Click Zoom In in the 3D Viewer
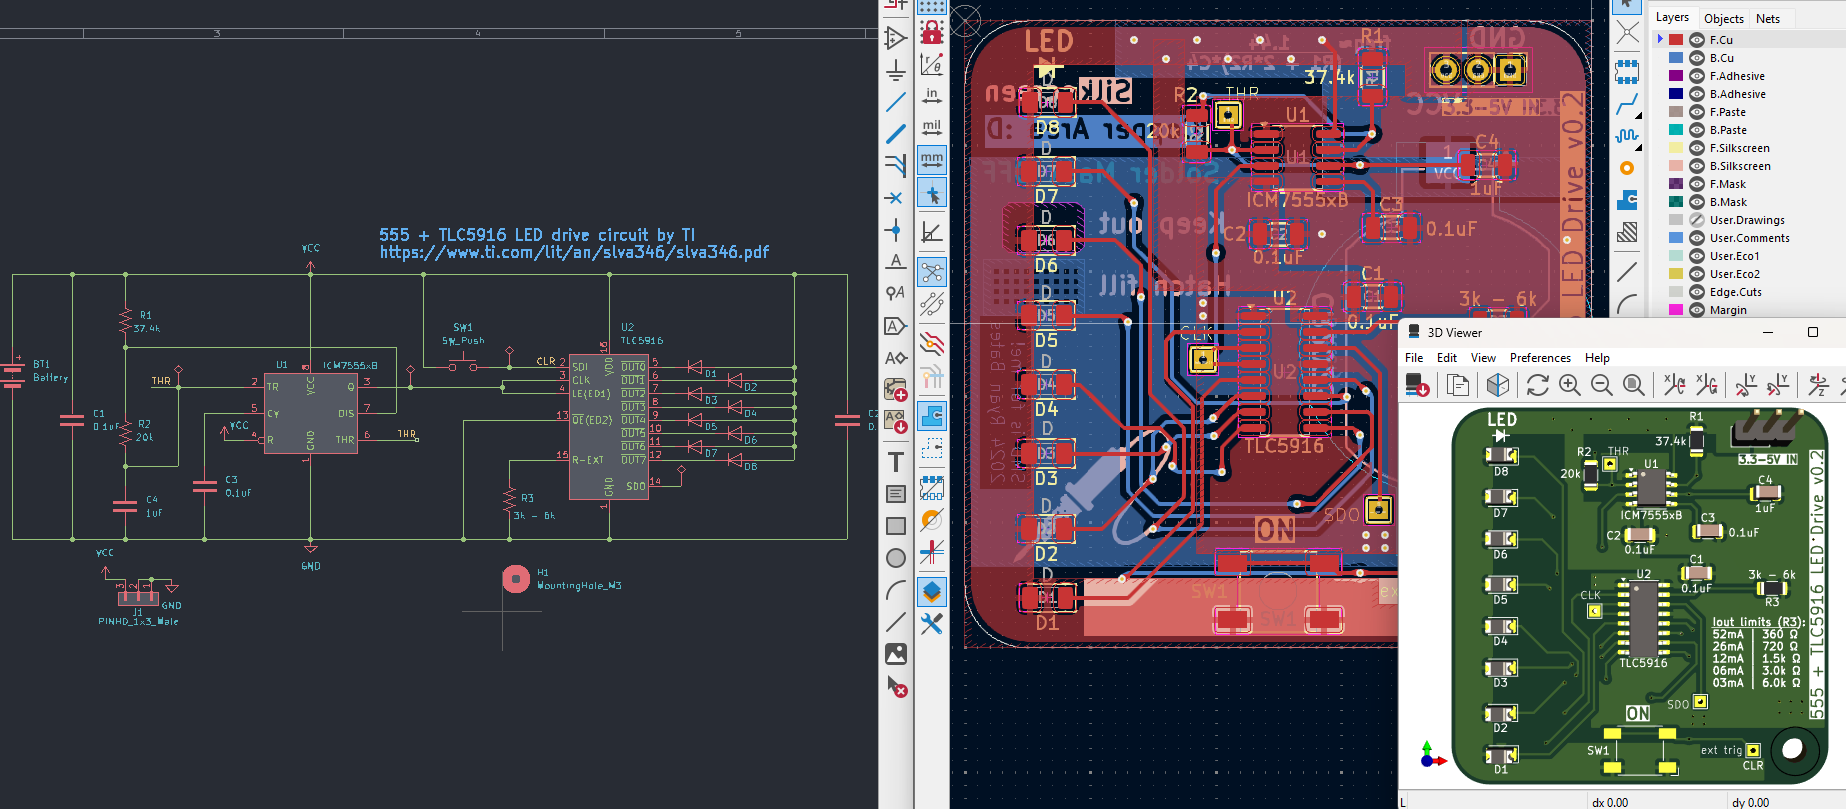 pyautogui.click(x=1570, y=385)
